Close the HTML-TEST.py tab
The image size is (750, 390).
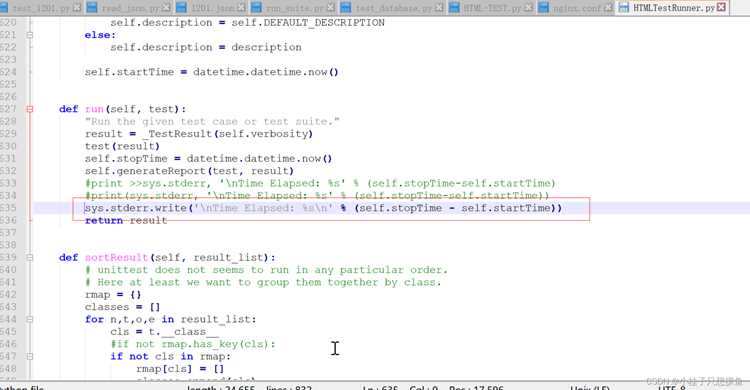[x=528, y=7]
